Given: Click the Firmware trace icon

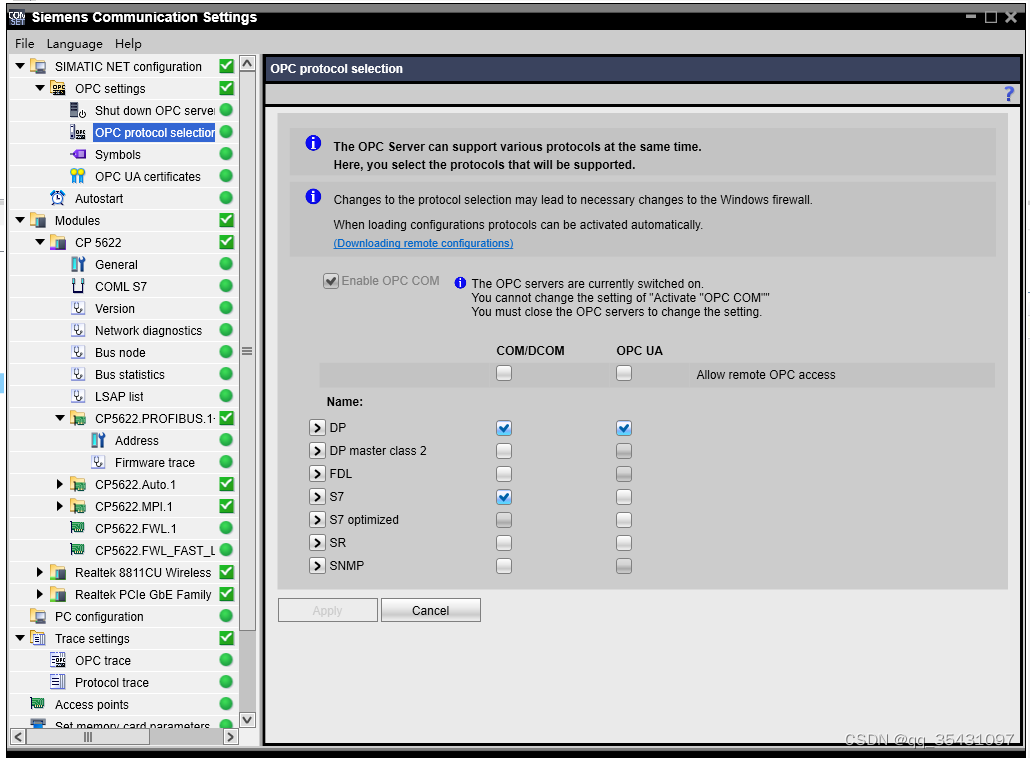Looking at the screenshot, I should tap(98, 462).
